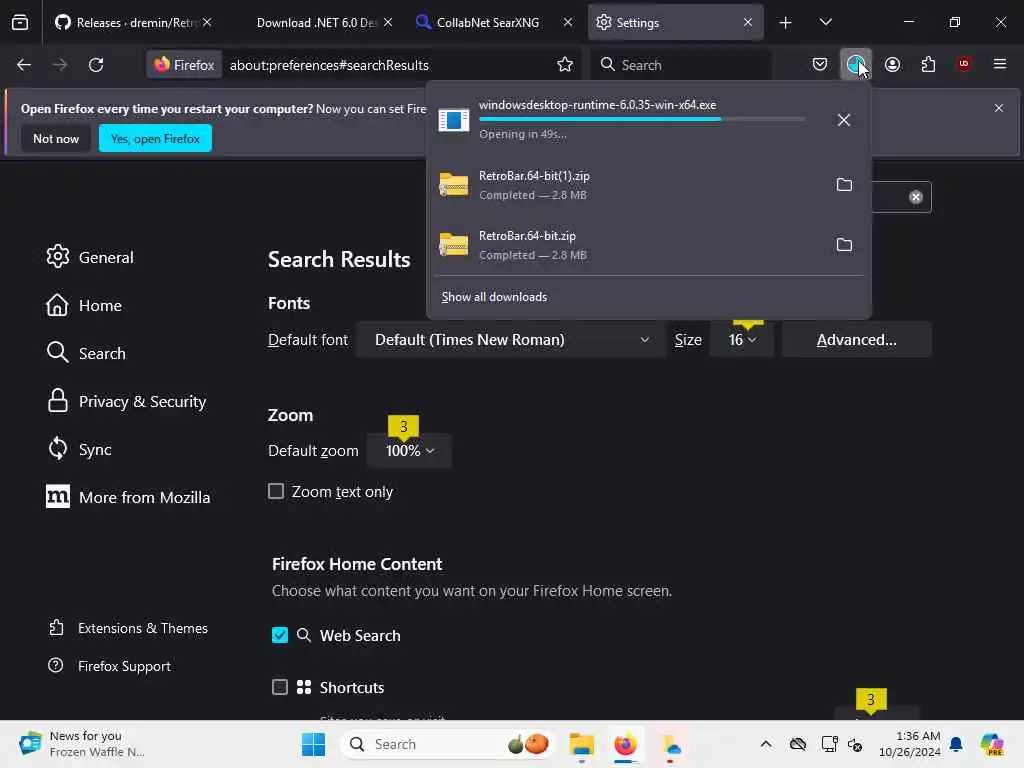Screen dimensions: 1024x768
Task: Open Save to Pocket icon
Action: (x=820, y=65)
